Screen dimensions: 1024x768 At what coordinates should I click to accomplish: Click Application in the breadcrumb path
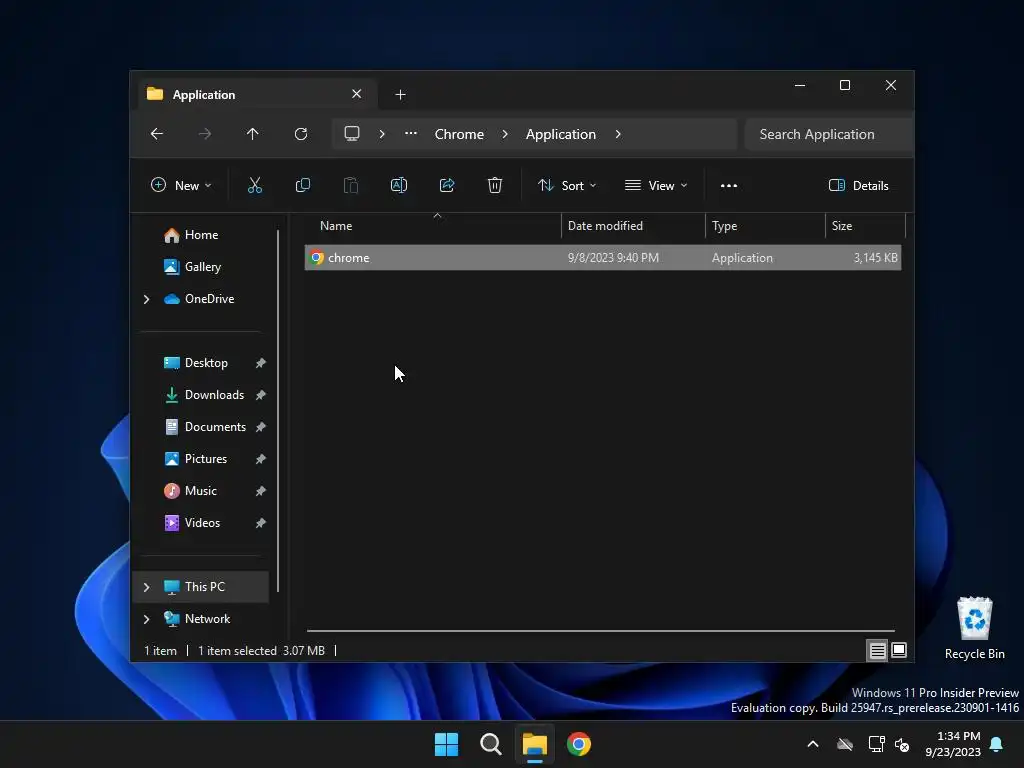[x=560, y=134]
